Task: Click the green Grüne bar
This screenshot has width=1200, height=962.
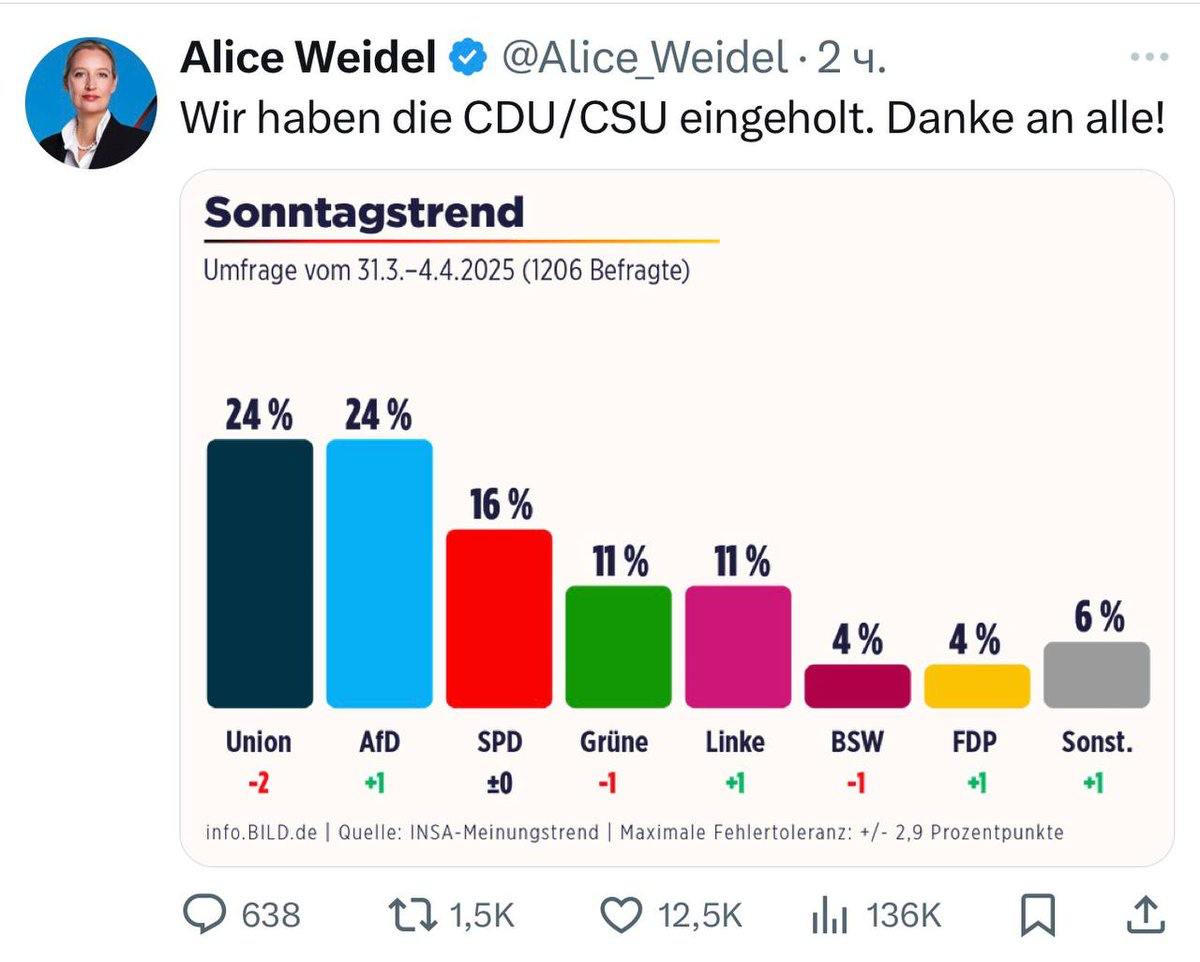Action: [618, 646]
